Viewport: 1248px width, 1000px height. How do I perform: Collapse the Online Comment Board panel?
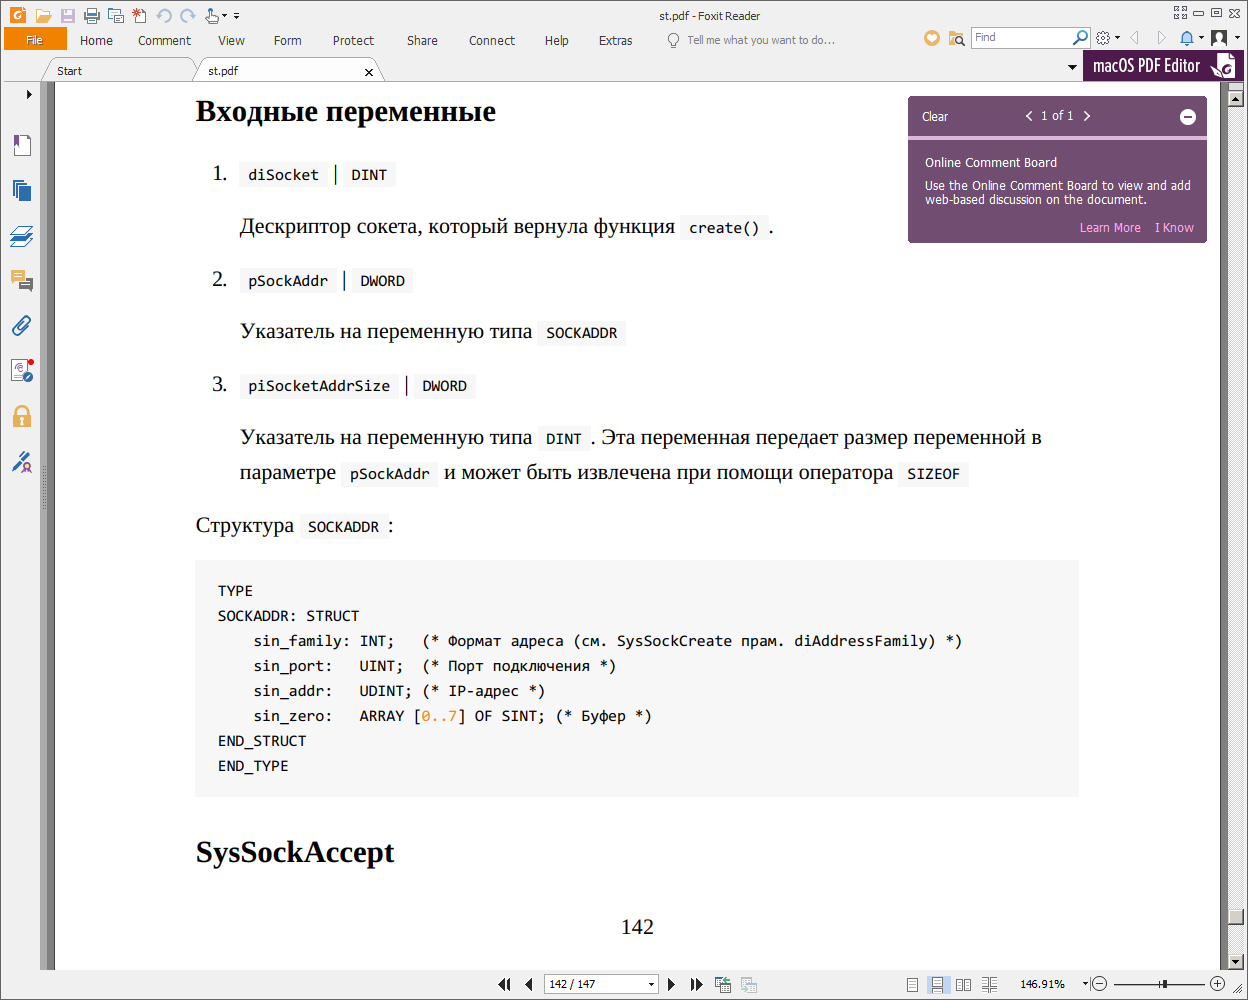coord(1188,117)
